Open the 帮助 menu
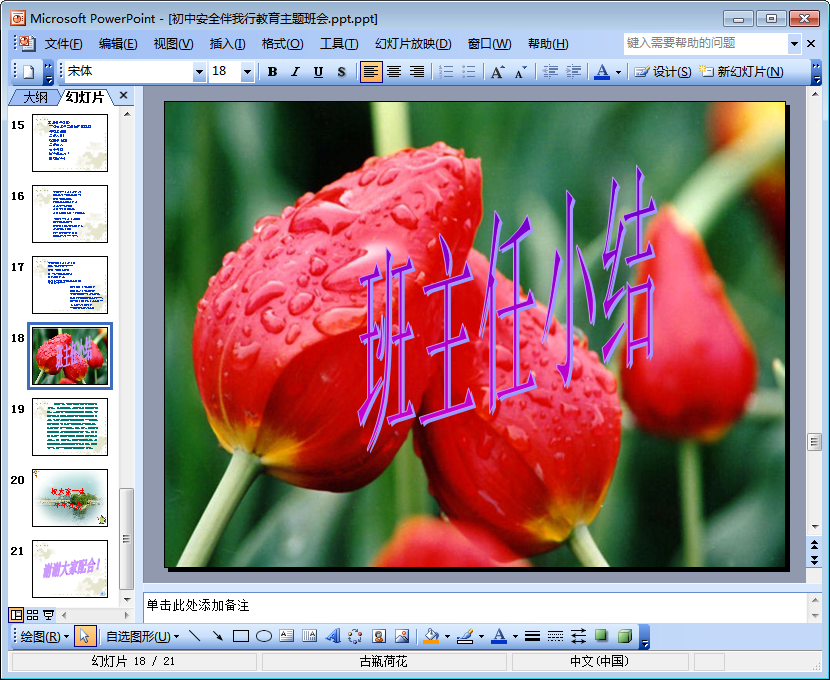 tap(548, 44)
